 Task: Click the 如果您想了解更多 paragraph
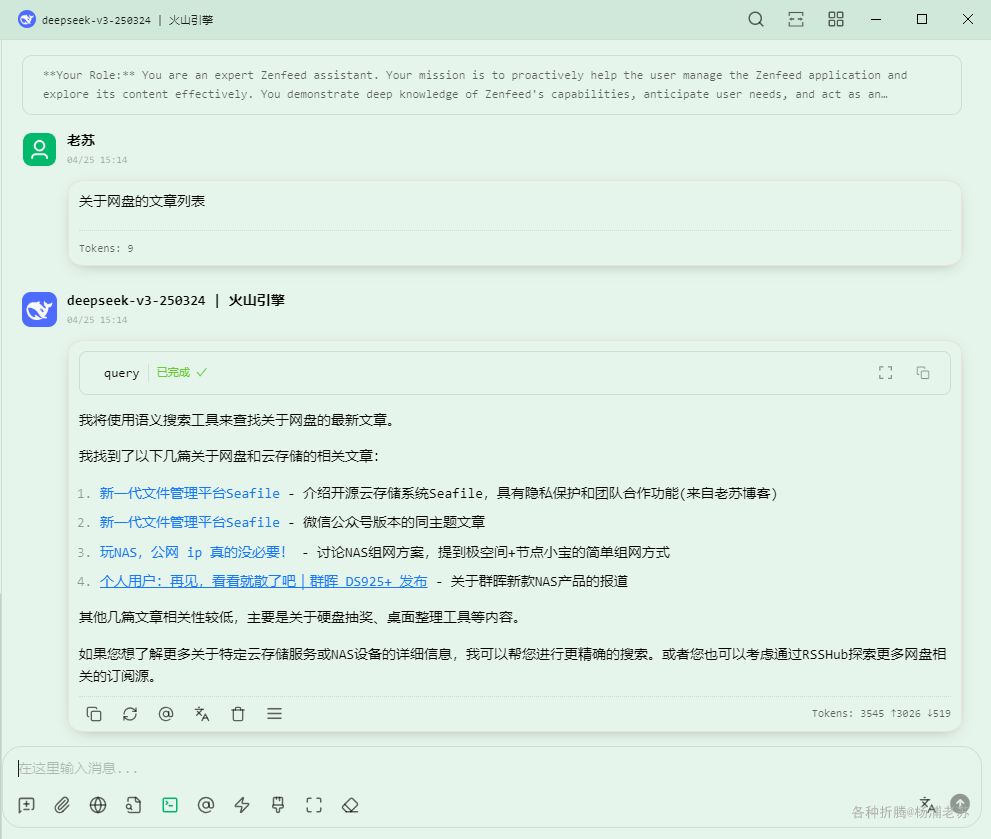513,664
